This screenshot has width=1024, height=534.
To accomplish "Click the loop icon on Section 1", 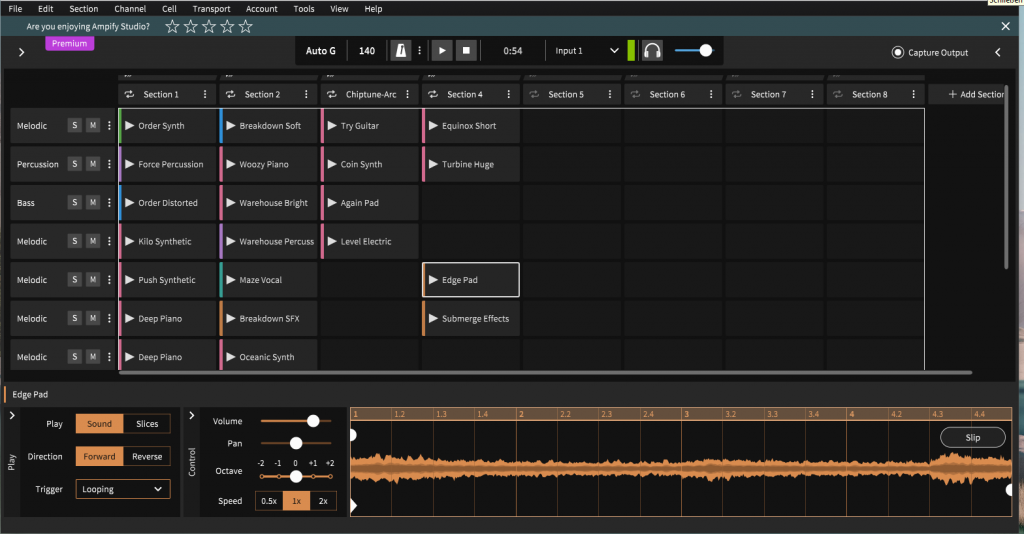I will click(x=129, y=94).
